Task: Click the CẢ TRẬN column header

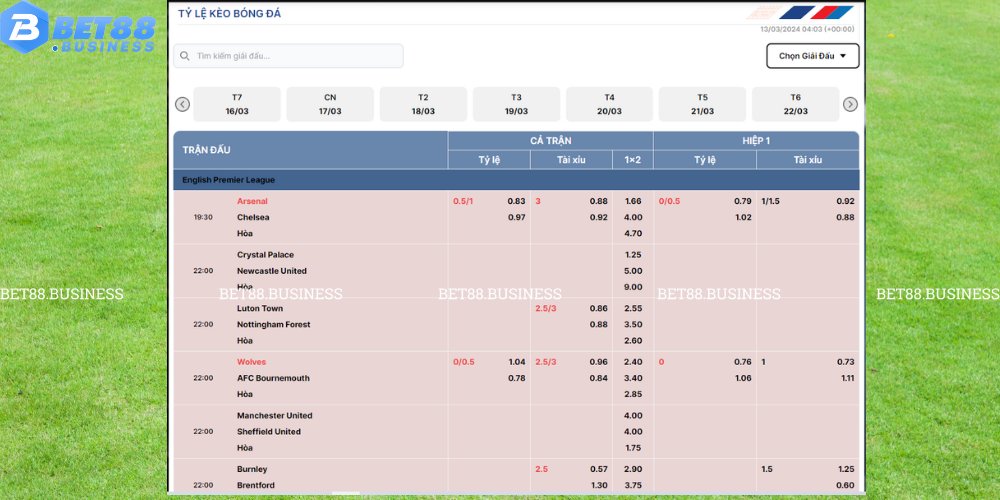Action: tap(550, 140)
